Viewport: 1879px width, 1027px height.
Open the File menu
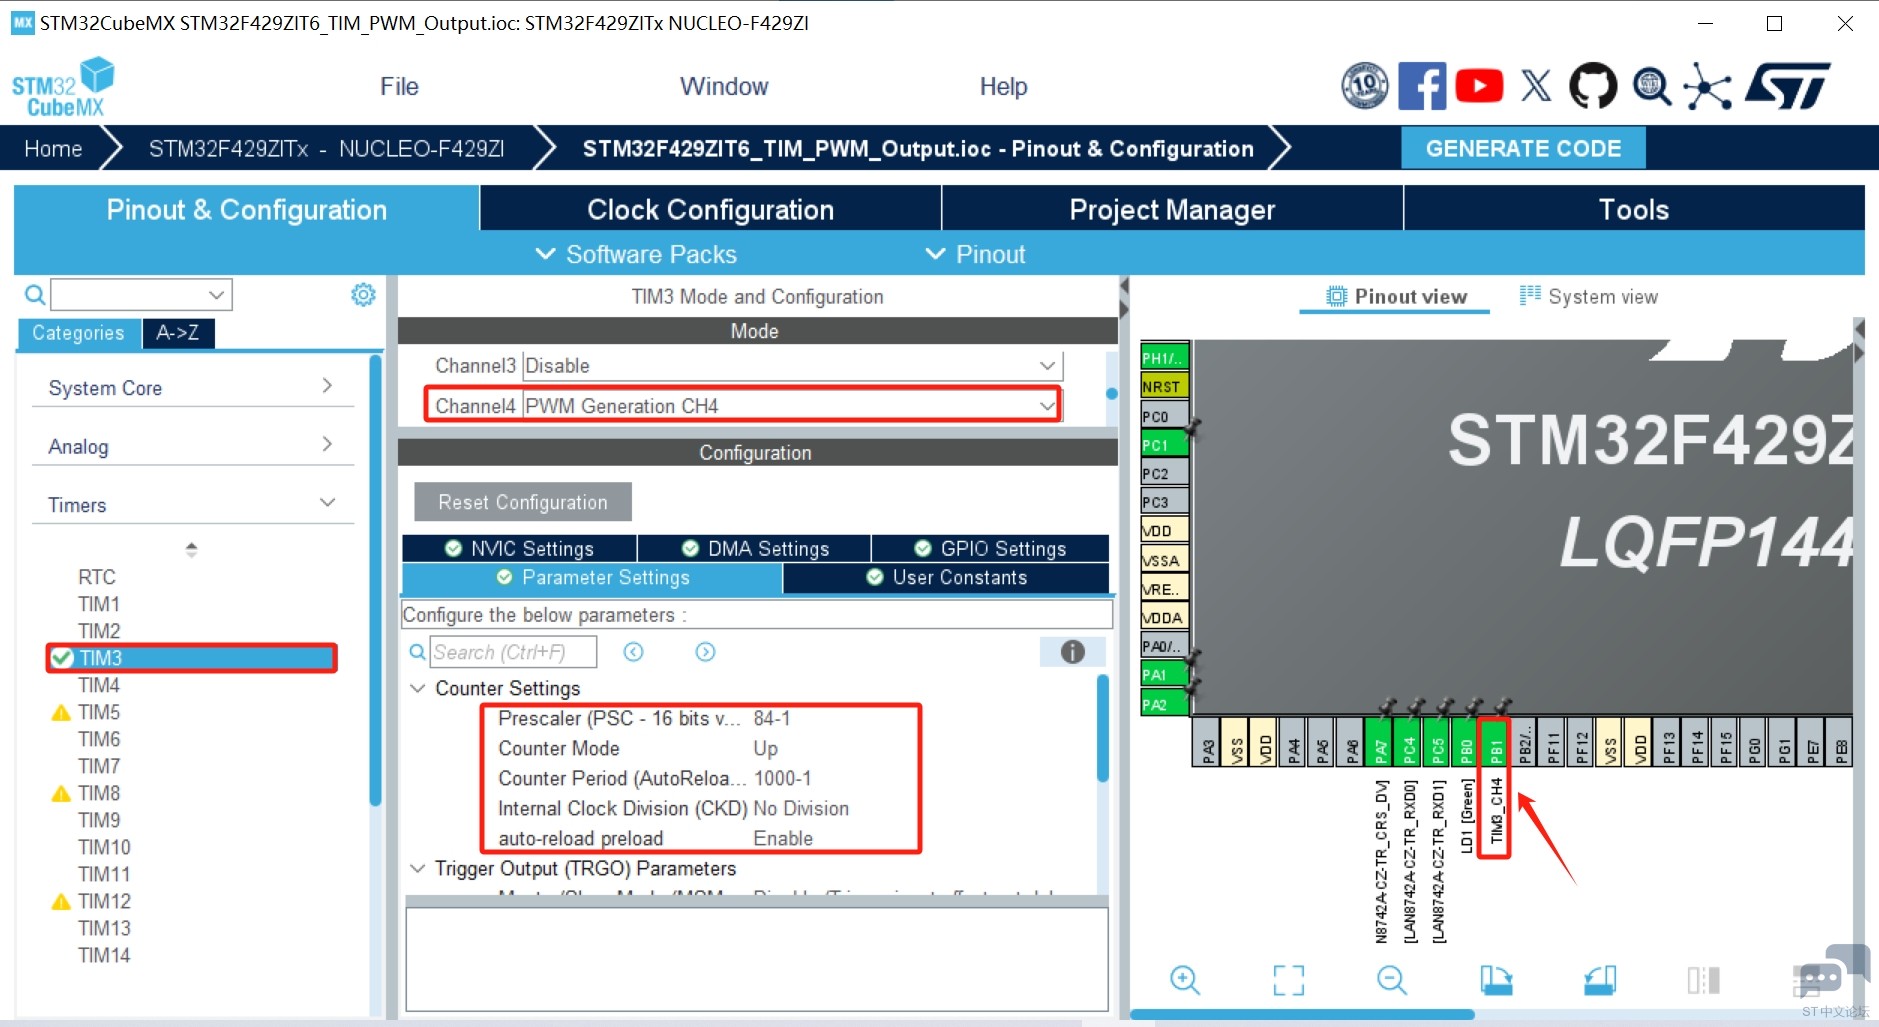399,86
